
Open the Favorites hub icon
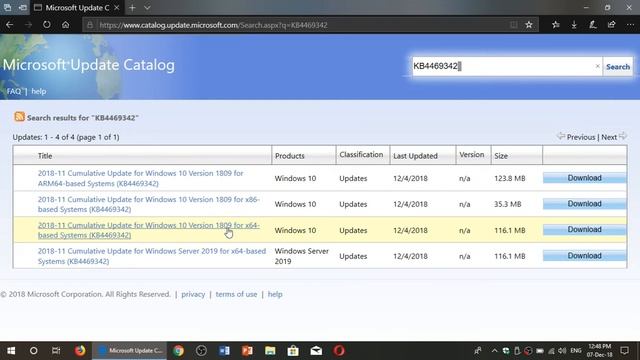(556, 25)
